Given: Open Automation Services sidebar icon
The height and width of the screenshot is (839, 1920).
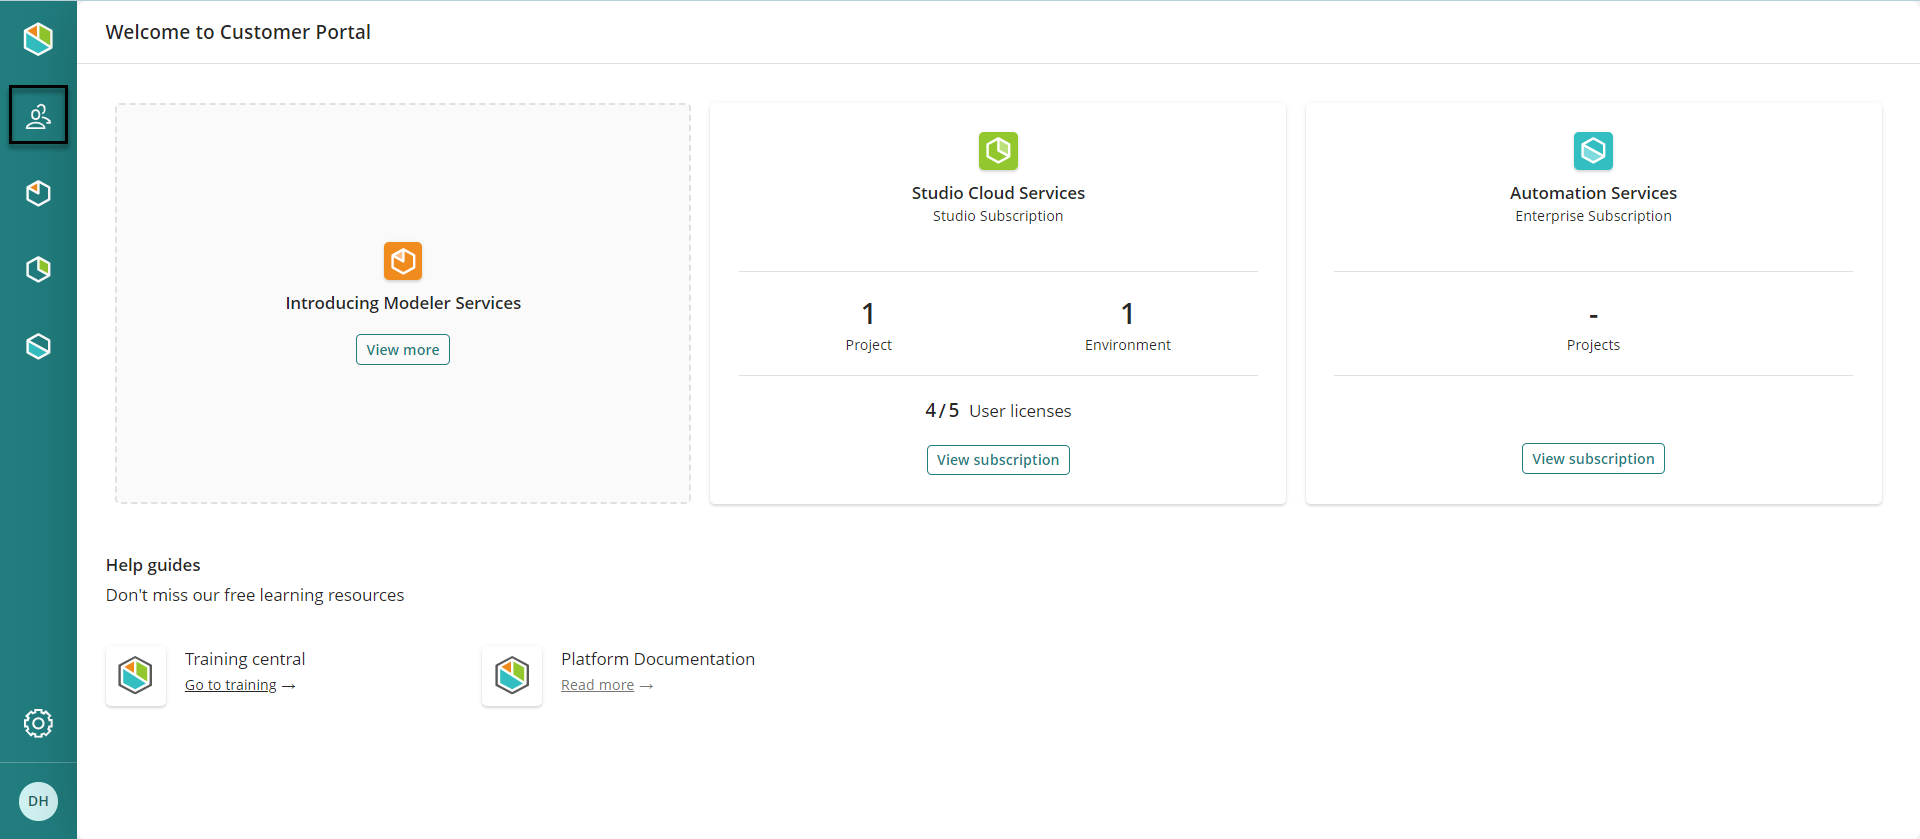Looking at the screenshot, I should coord(38,346).
